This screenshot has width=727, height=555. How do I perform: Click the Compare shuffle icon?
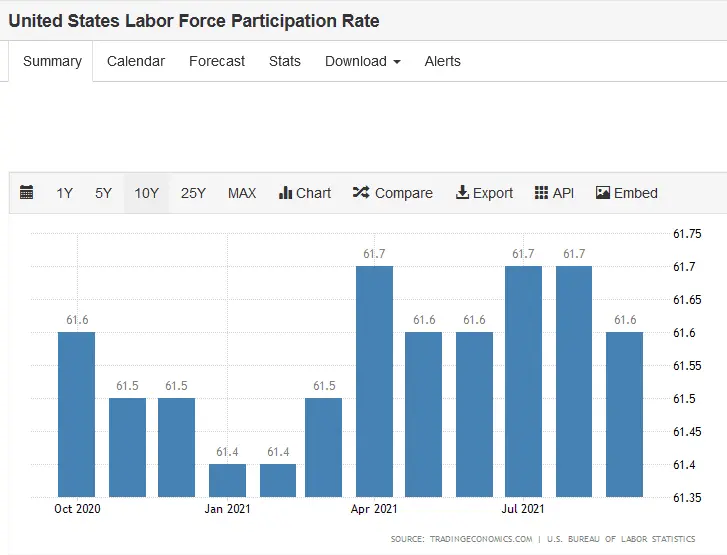click(x=361, y=193)
